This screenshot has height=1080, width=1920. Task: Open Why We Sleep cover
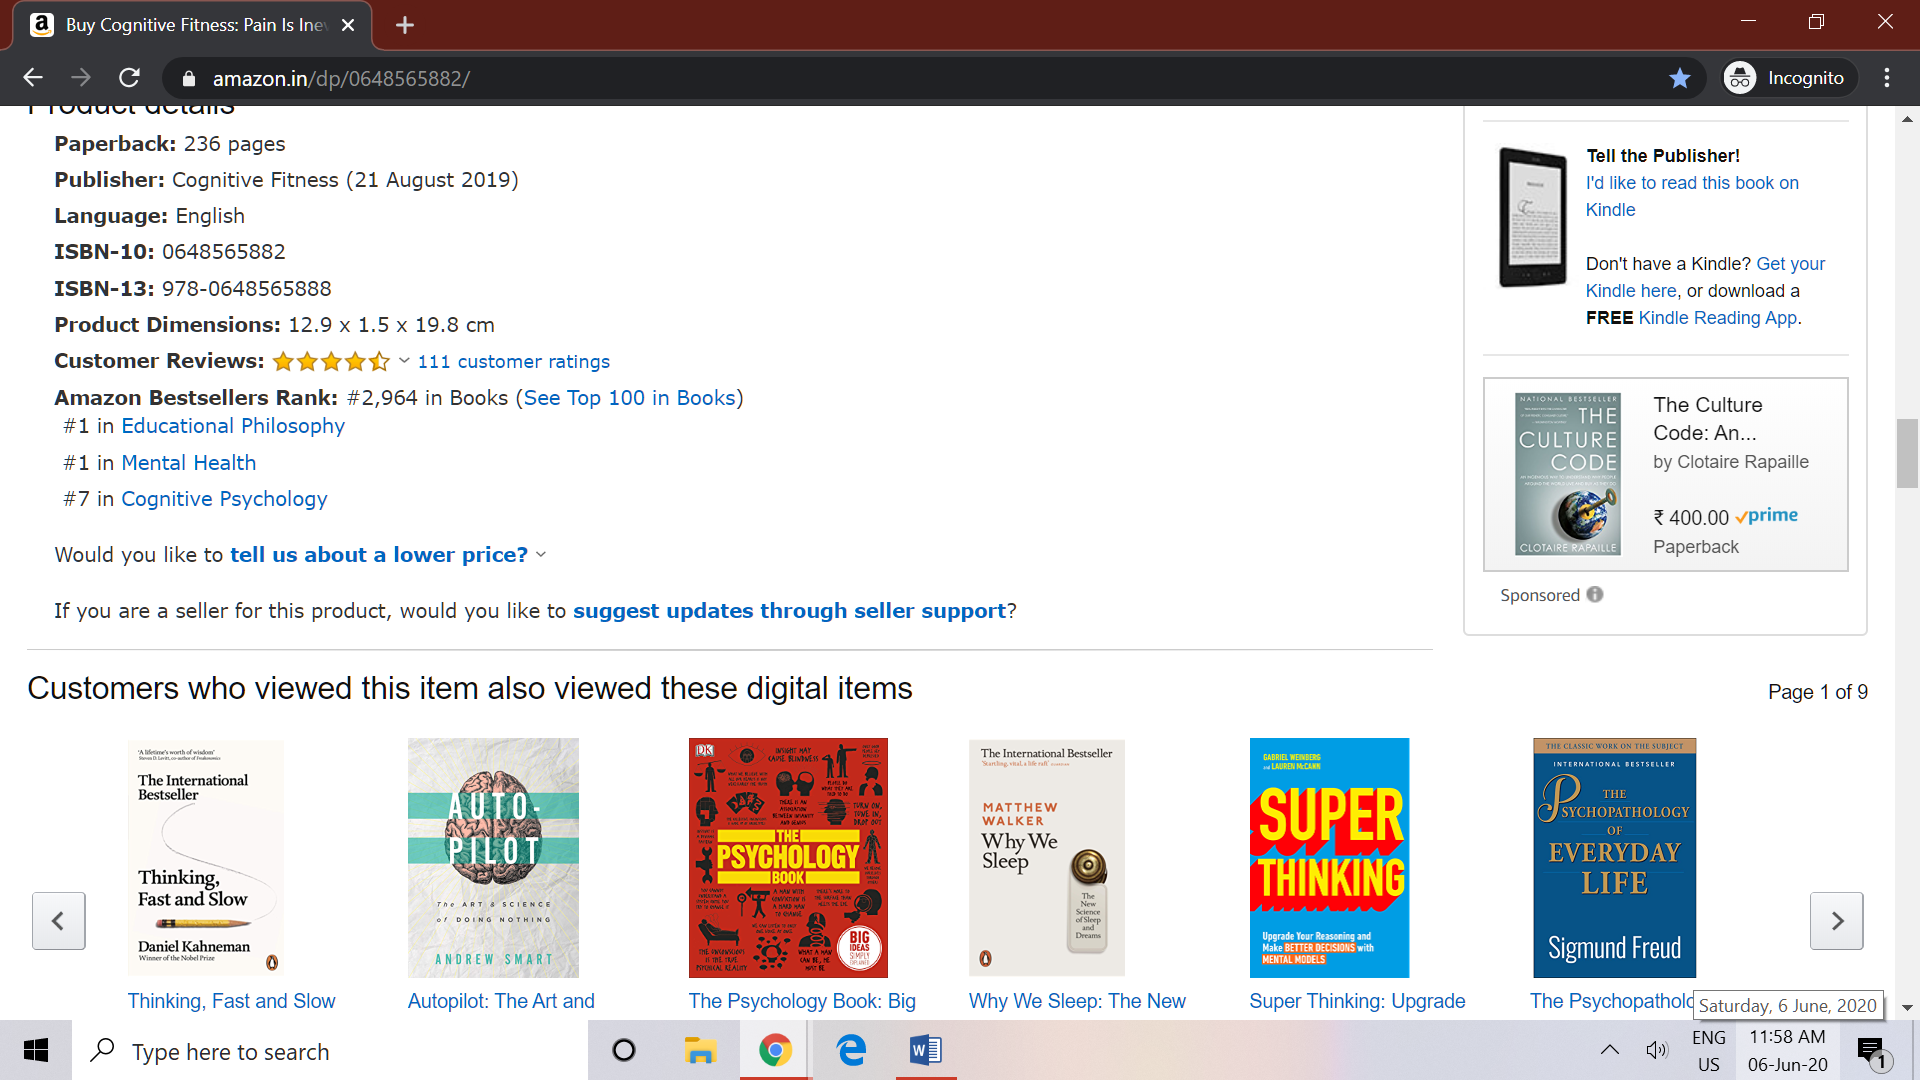[x=1047, y=858]
